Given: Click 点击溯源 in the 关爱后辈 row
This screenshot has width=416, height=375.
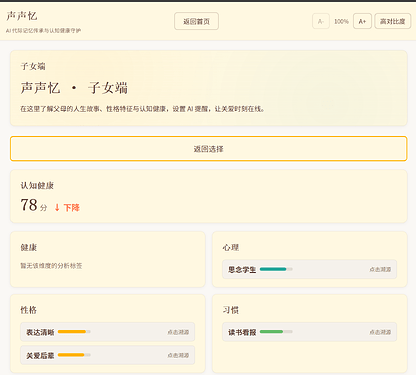Looking at the screenshot, I should pyautogui.click(x=178, y=356).
